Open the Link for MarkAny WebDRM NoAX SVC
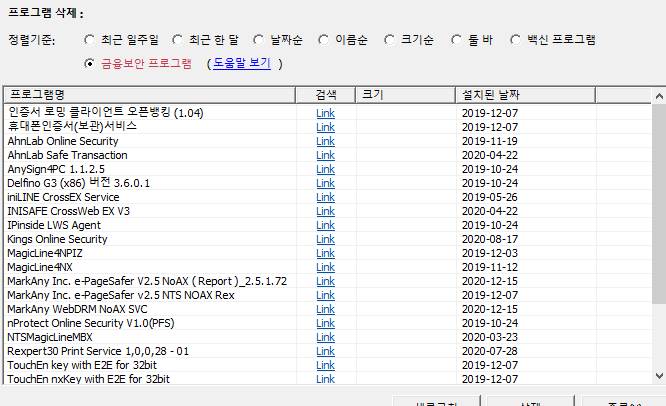 pos(325,309)
